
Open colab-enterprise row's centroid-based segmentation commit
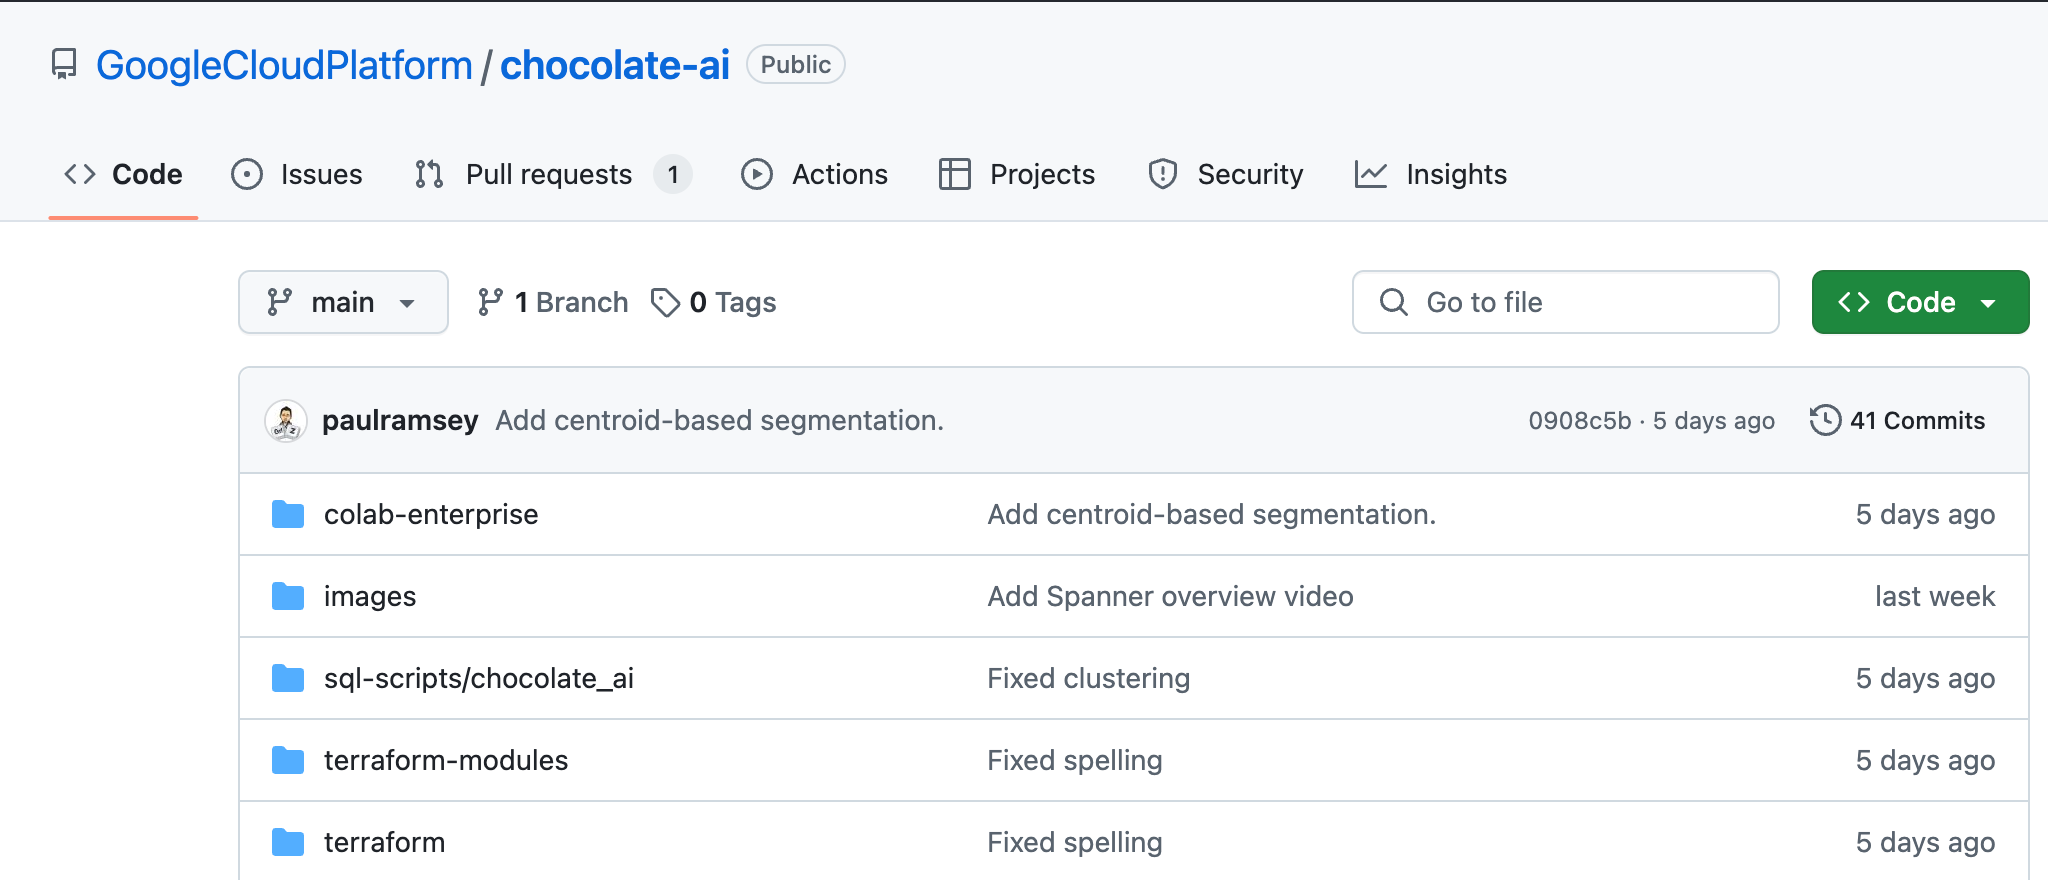coord(1212,514)
